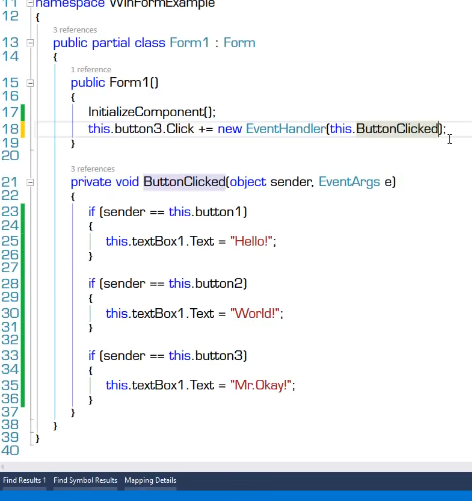Click the Form1 class name on line 13

pyautogui.click(x=189, y=43)
